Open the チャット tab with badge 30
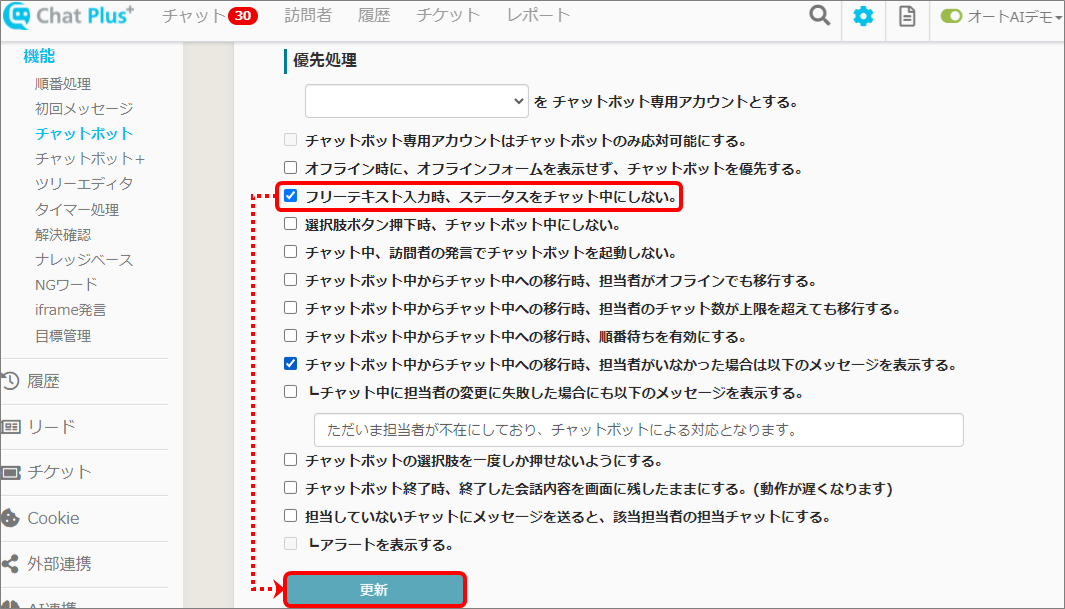Screen dimensions: 1065x609 (208, 16)
